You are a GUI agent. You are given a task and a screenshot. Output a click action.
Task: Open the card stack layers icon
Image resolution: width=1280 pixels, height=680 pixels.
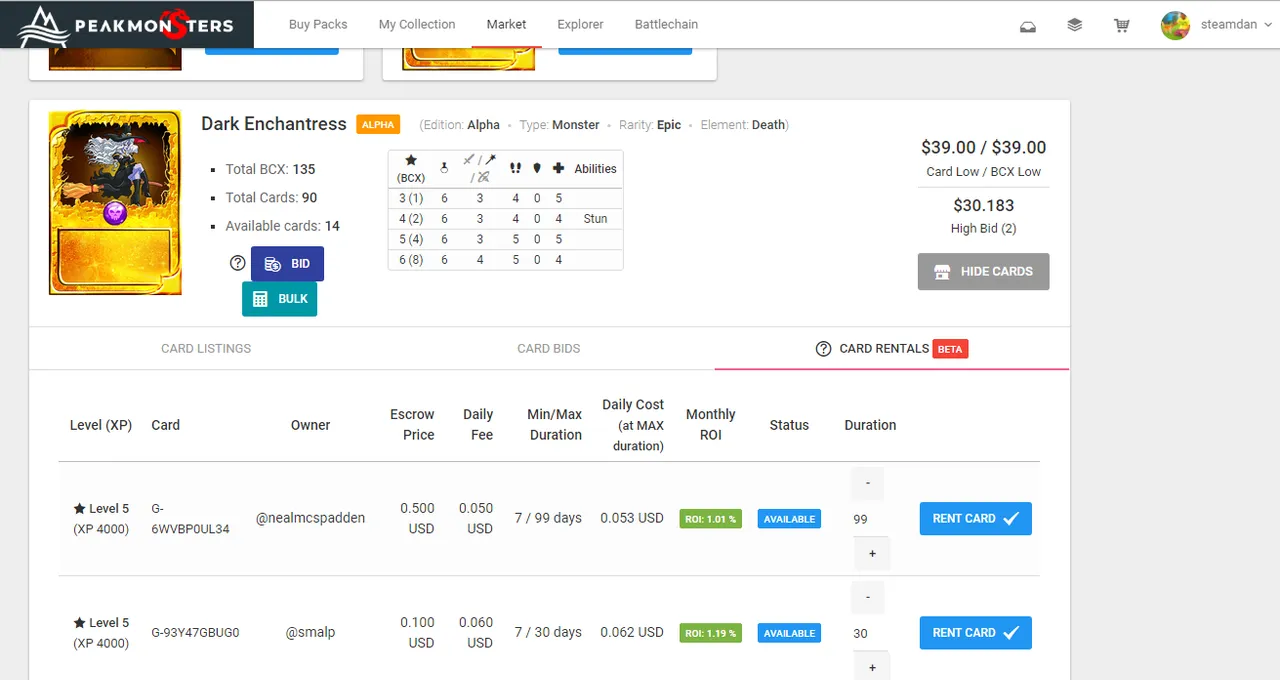[x=1075, y=25]
